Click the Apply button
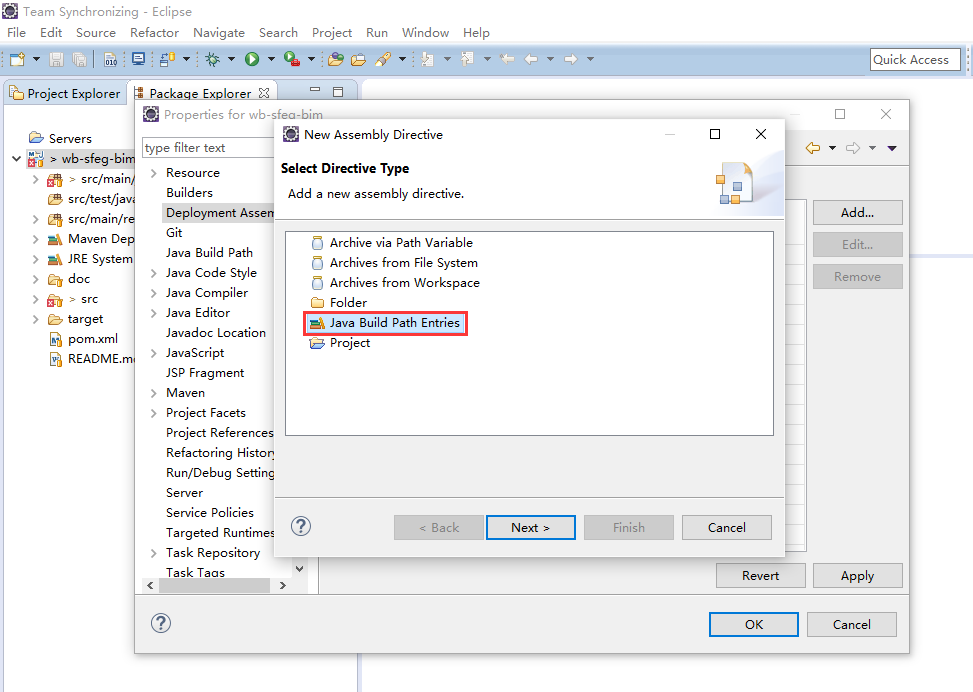The width and height of the screenshot is (973, 692). (x=858, y=575)
